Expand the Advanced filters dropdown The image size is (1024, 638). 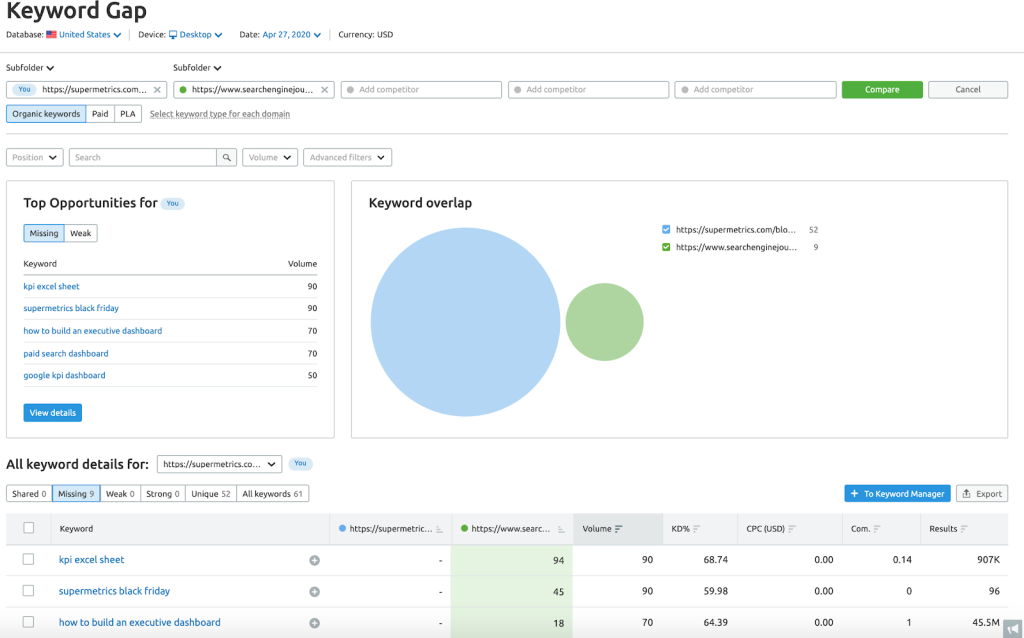[x=347, y=157]
